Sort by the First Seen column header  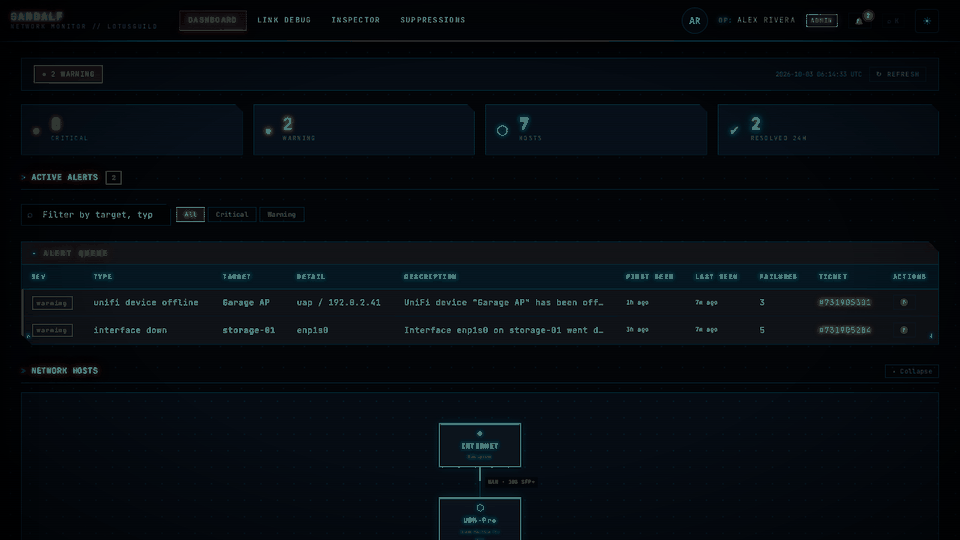pyautogui.click(x=650, y=277)
